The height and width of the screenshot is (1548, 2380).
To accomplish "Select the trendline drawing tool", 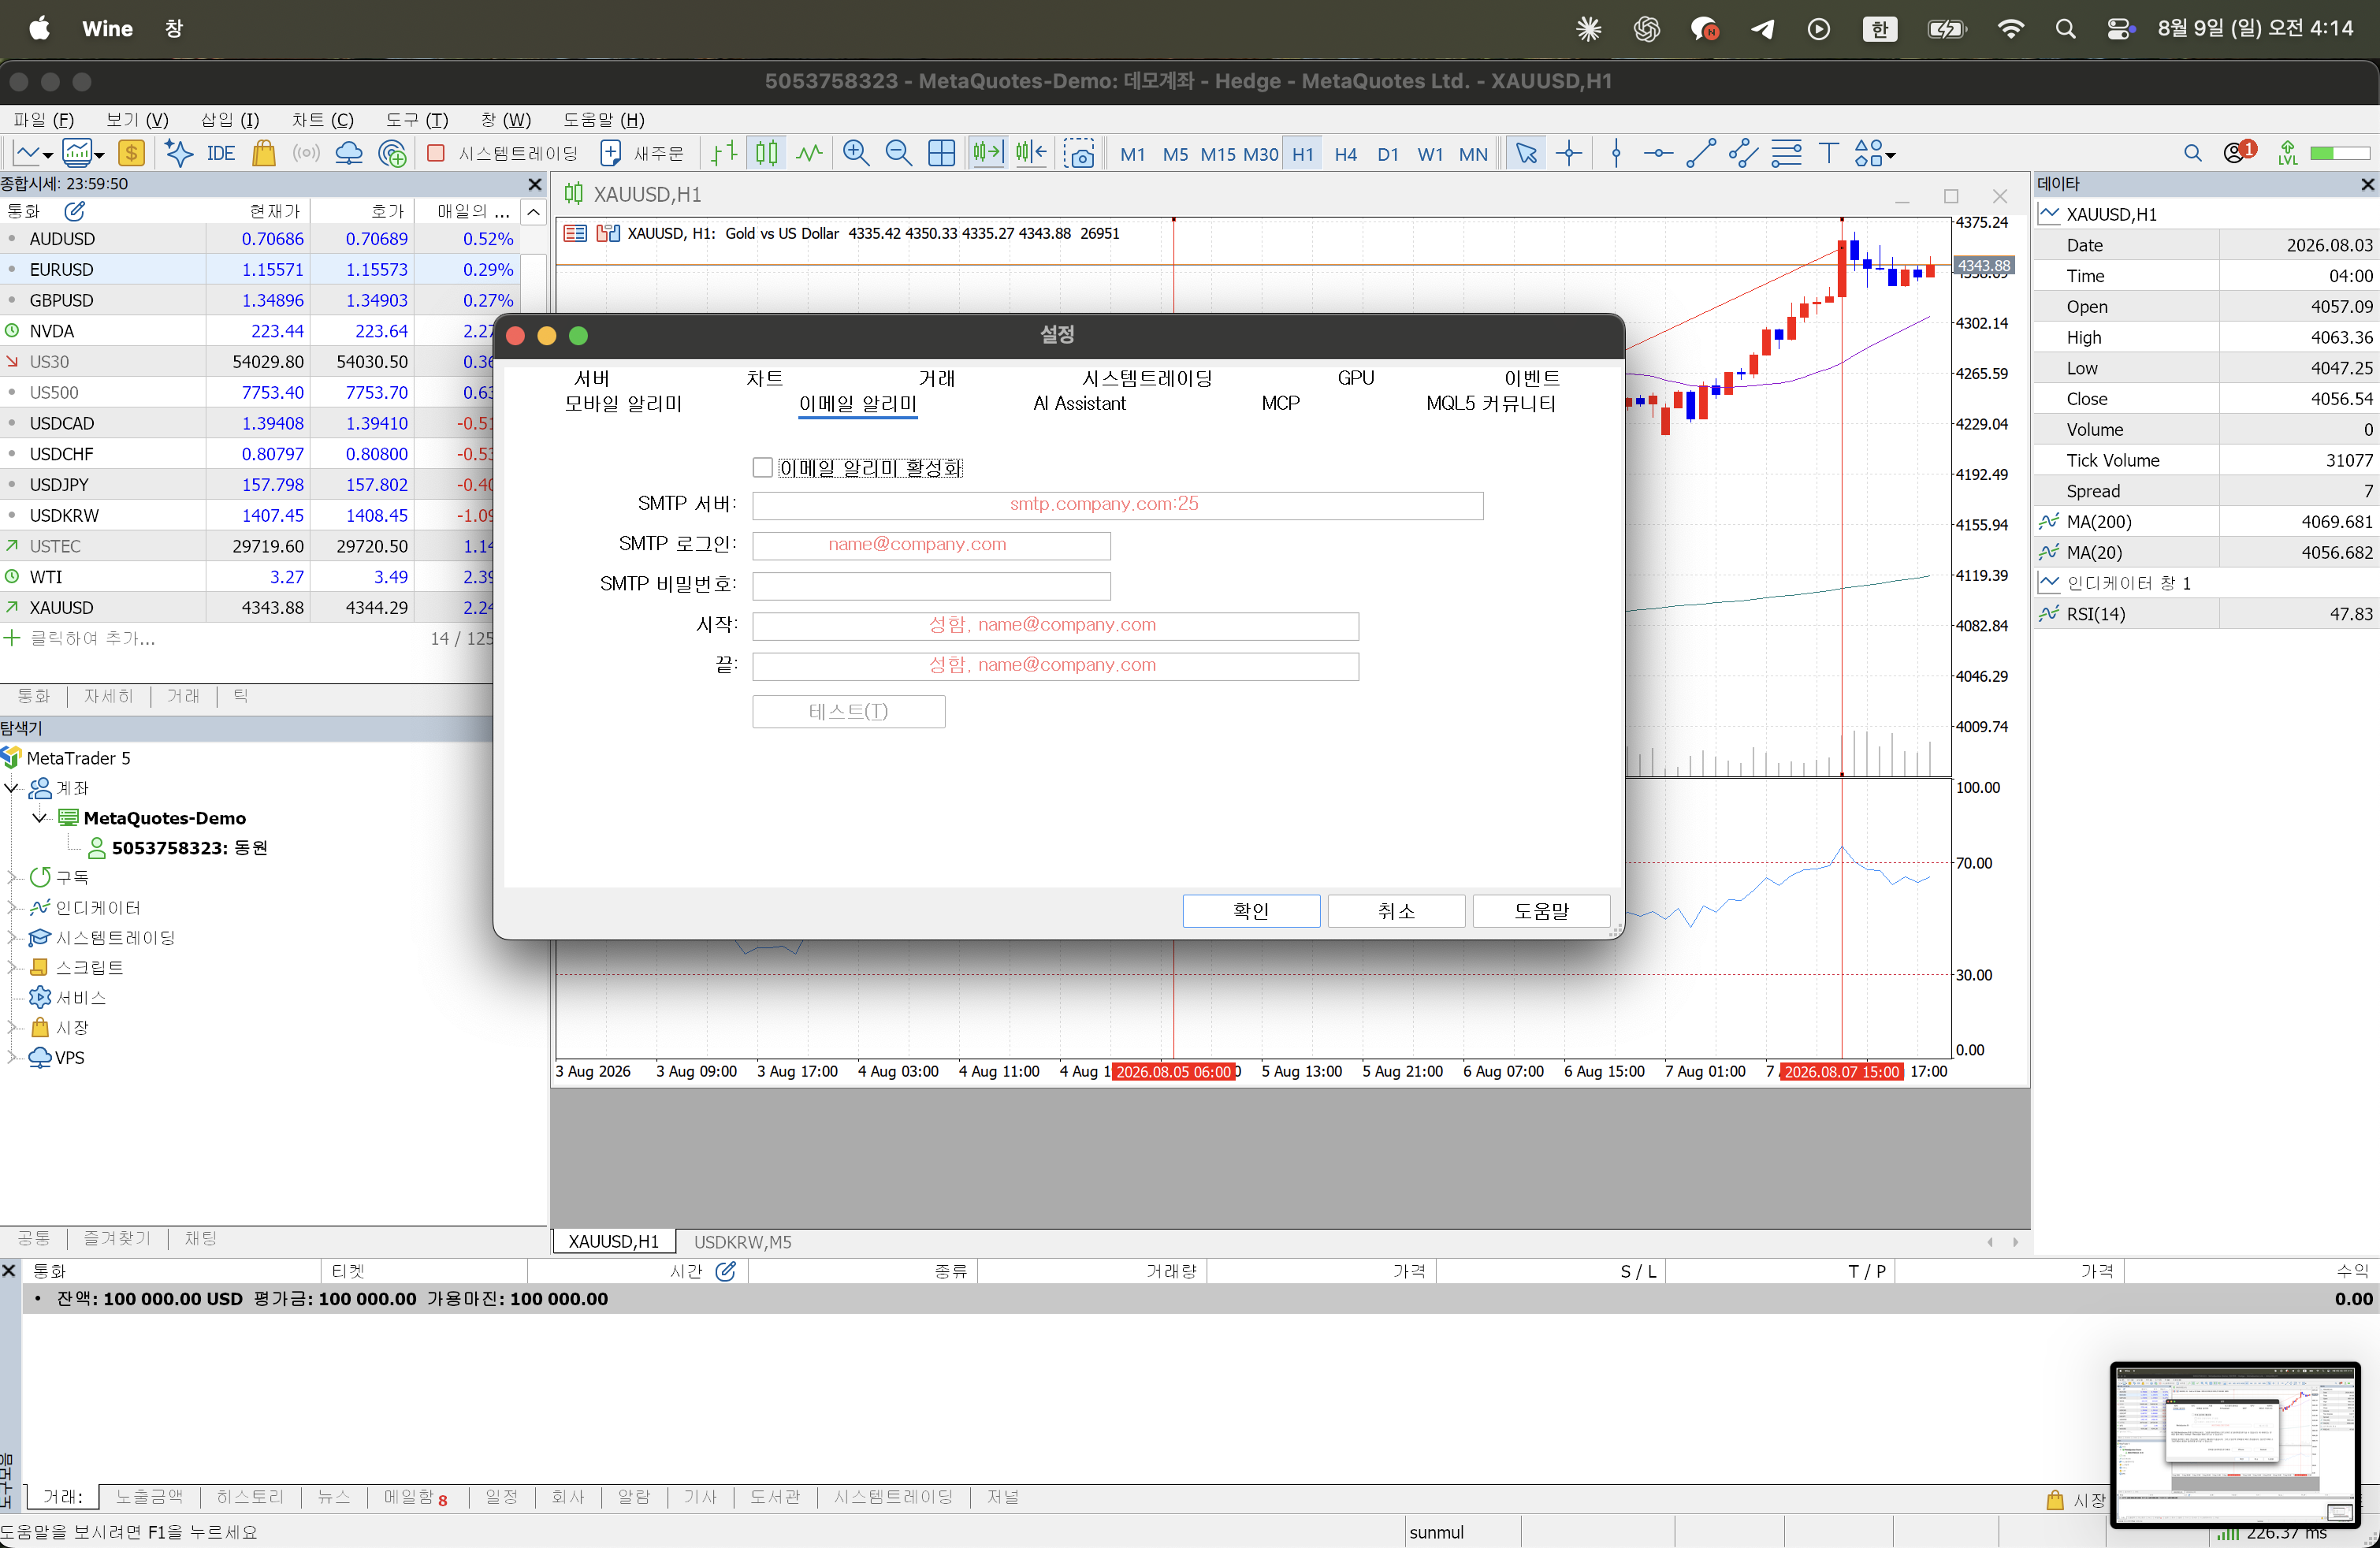I will (1701, 153).
